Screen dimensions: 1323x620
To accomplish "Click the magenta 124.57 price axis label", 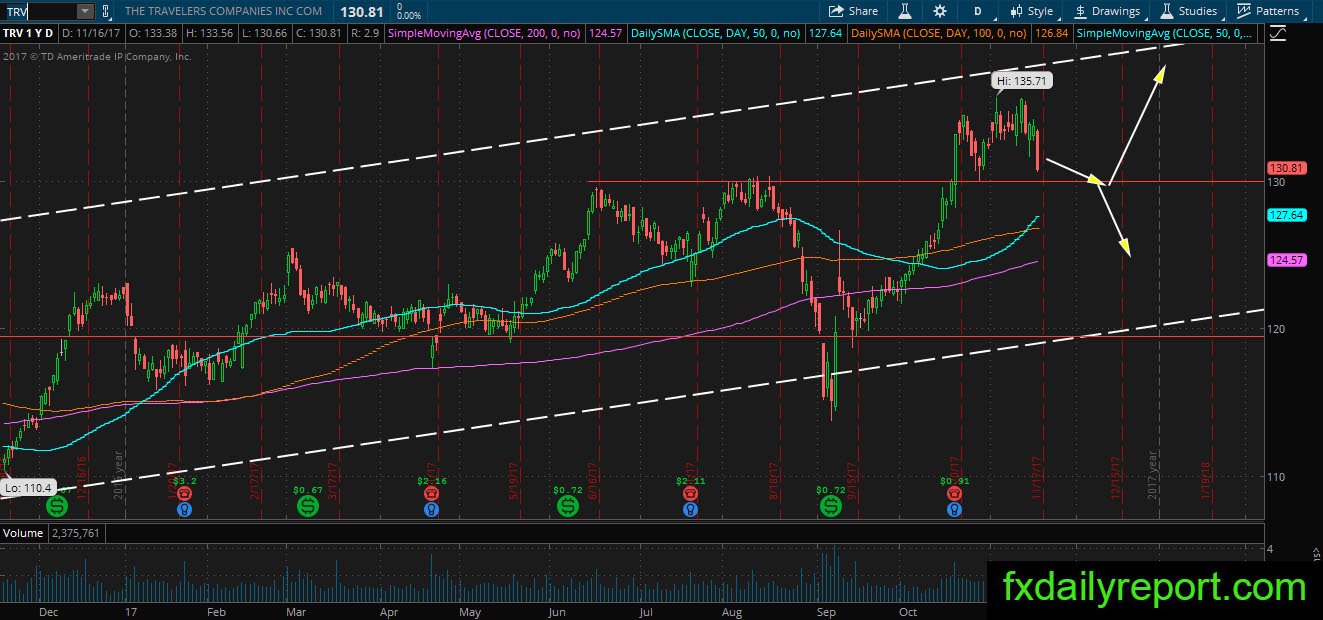I will tap(1285, 260).
